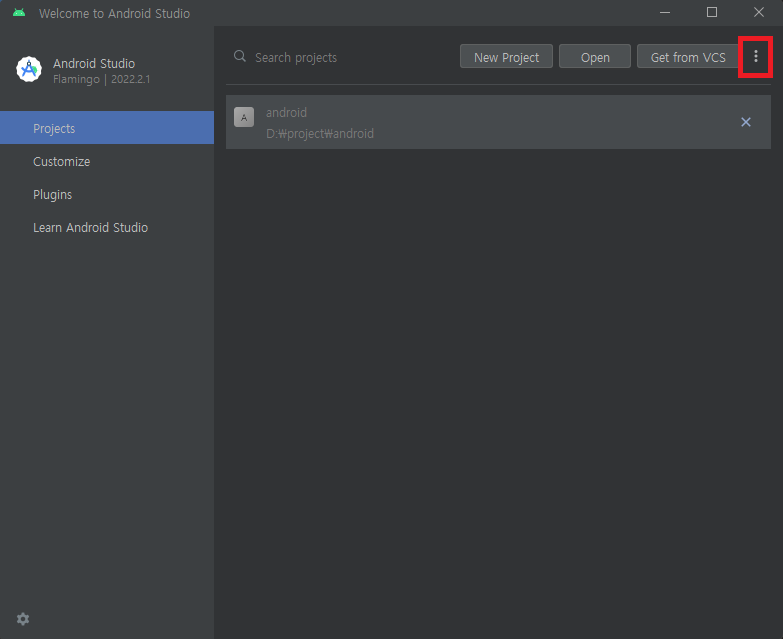This screenshot has height=639, width=783.
Task: Click the D:\project\android path text
Action: point(320,133)
